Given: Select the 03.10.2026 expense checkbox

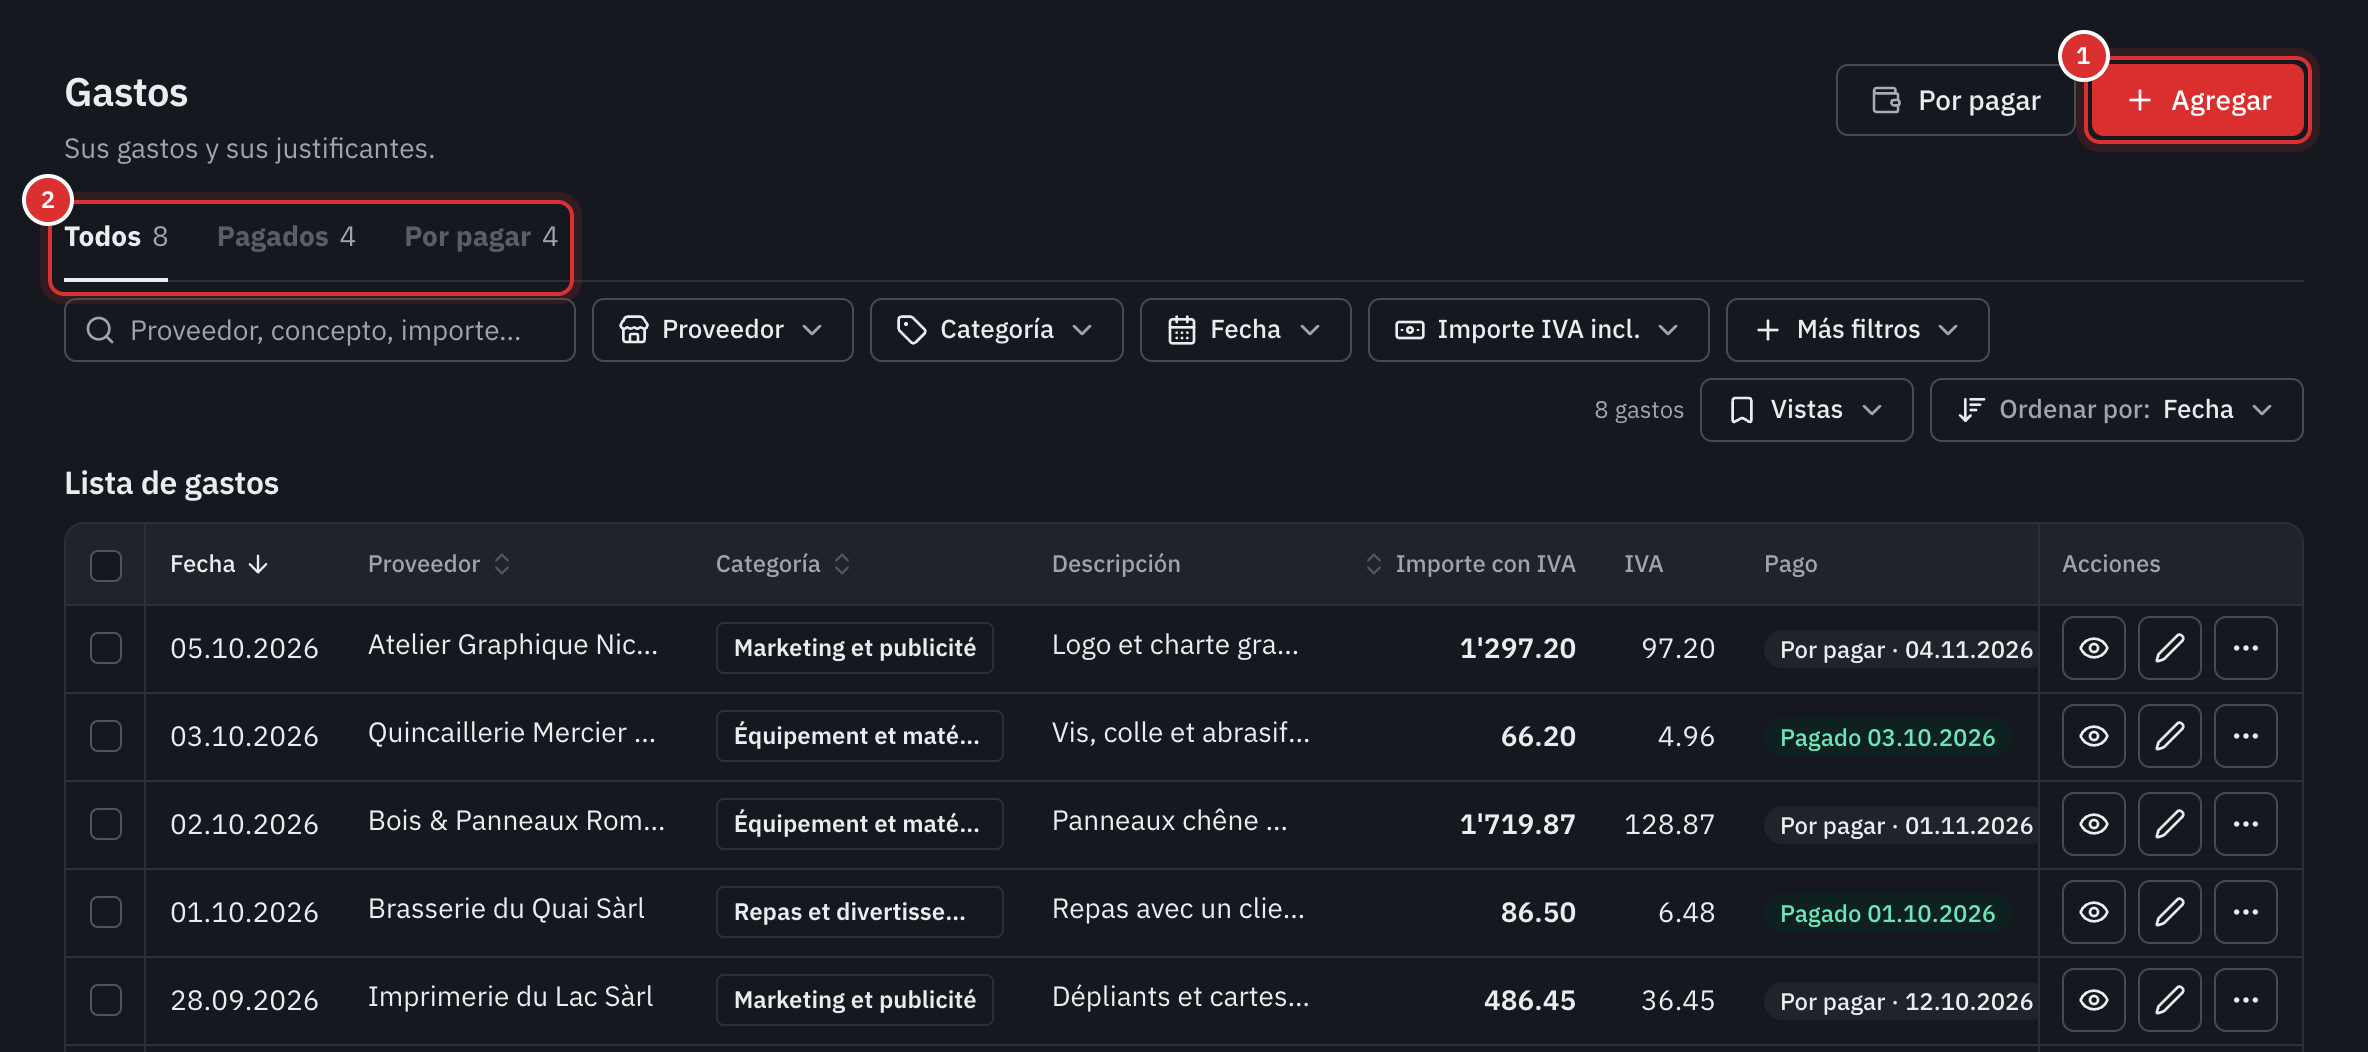Looking at the screenshot, I should (x=106, y=736).
